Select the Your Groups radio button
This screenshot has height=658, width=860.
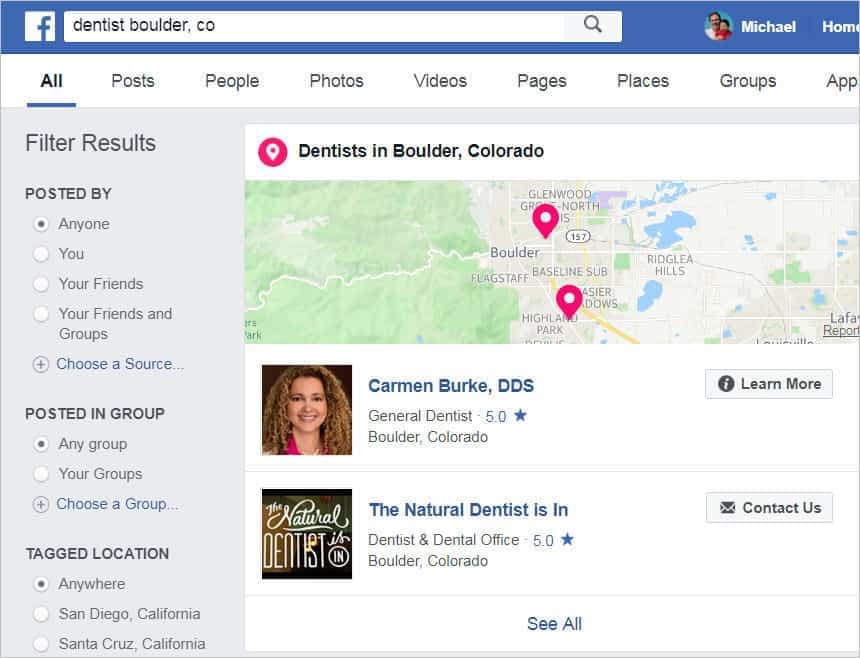tap(41, 474)
